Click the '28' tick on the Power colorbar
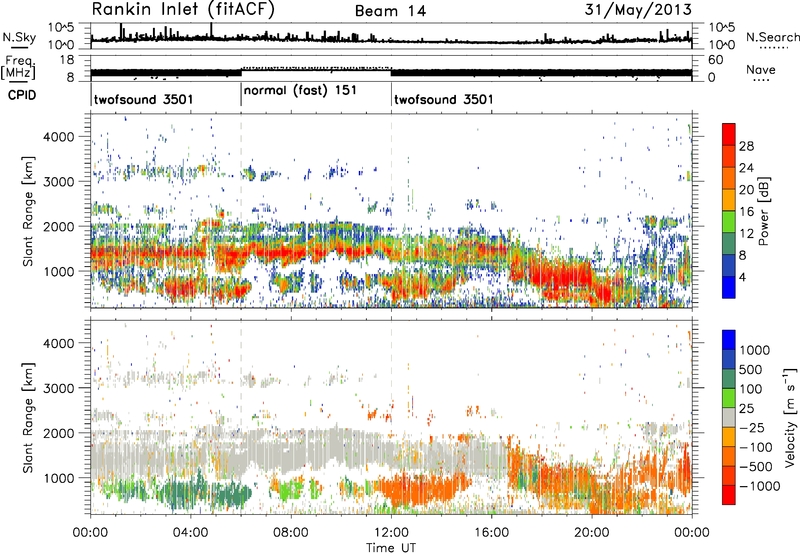The width and height of the screenshot is (800, 554). pos(746,146)
